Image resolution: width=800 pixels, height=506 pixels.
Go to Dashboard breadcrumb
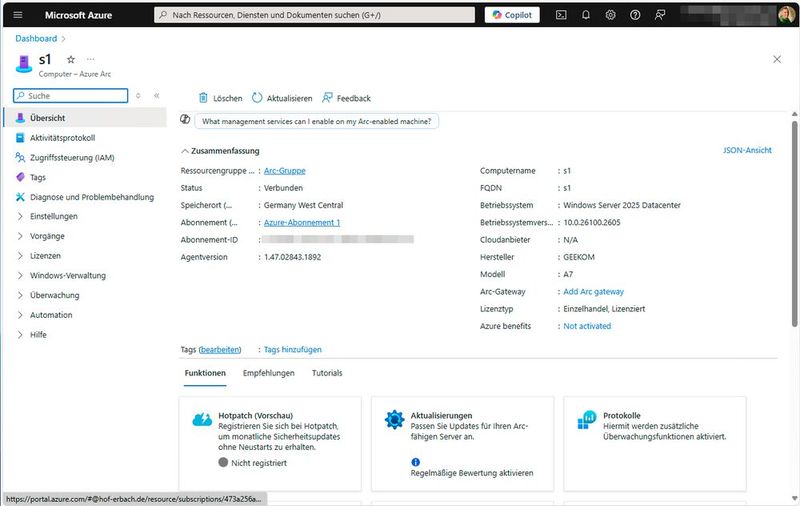[36, 38]
